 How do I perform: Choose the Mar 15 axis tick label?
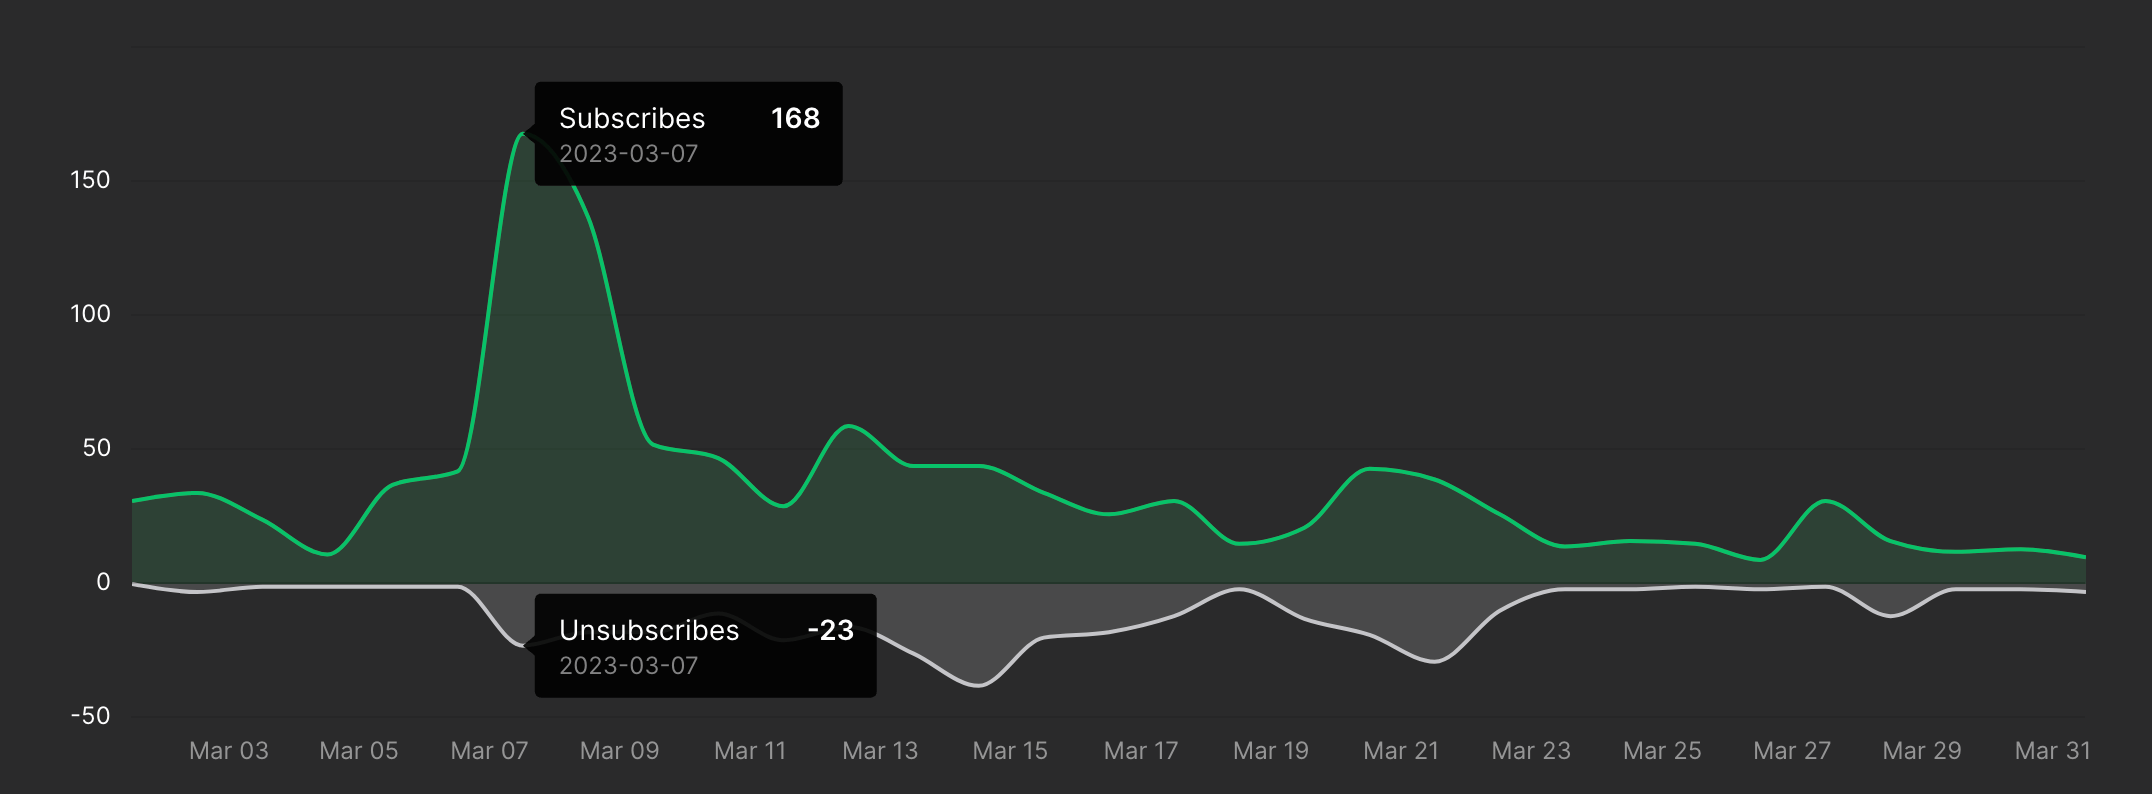pyautogui.click(x=1010, y=751)
